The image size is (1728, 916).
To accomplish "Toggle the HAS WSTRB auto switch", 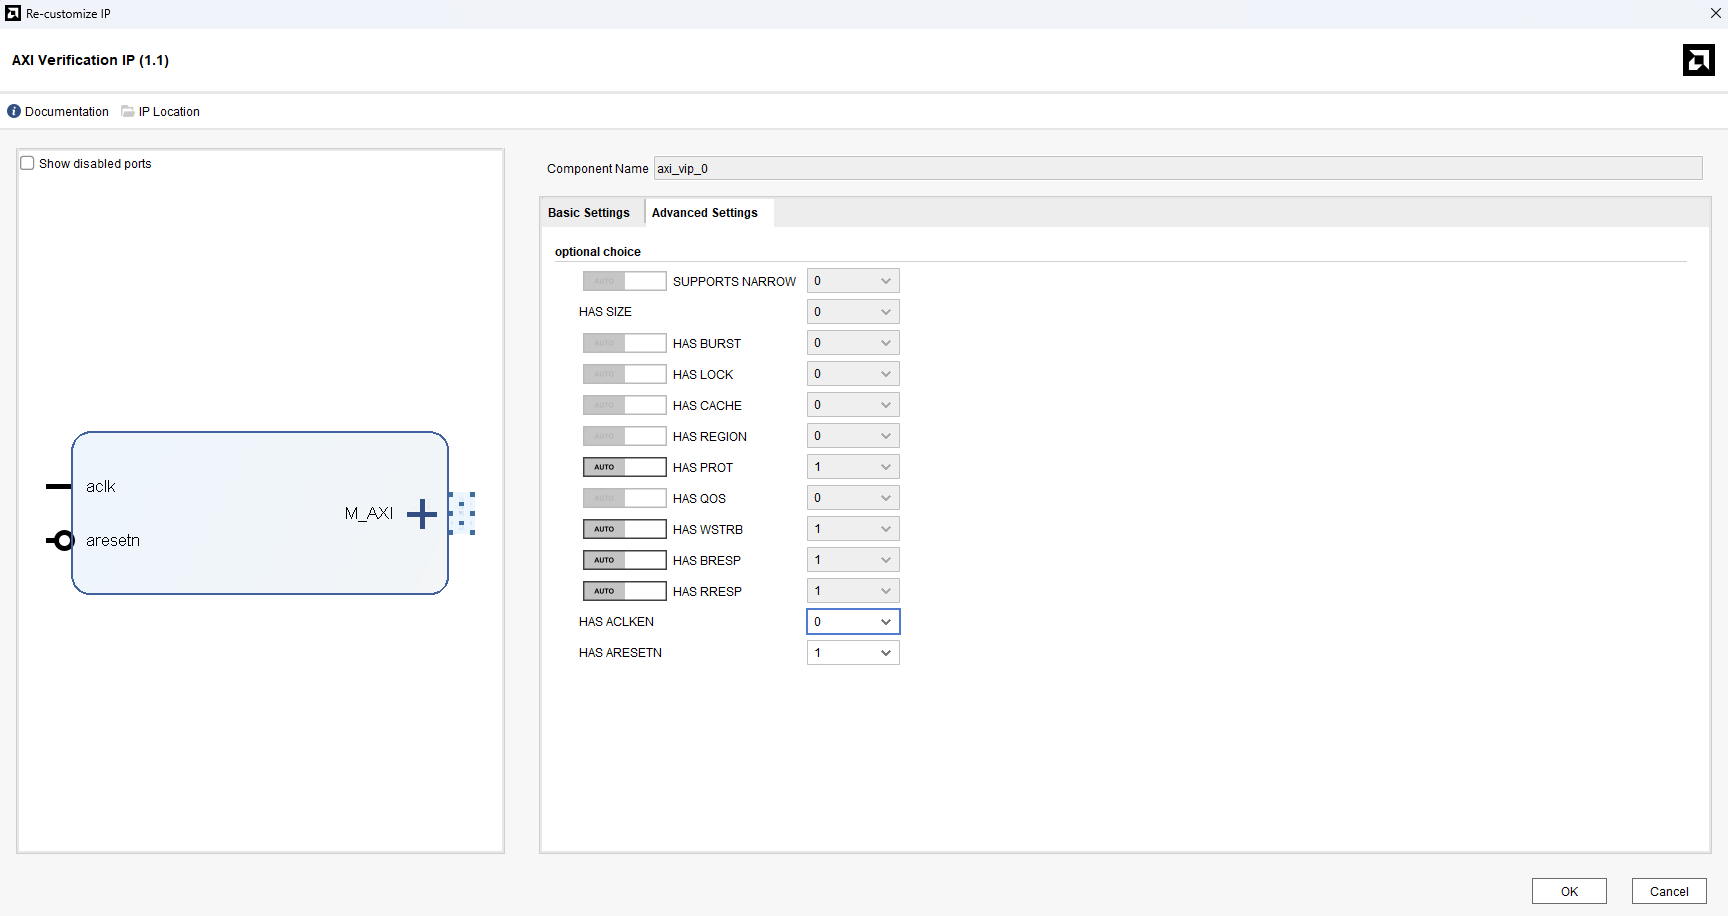I will (624, 529).
